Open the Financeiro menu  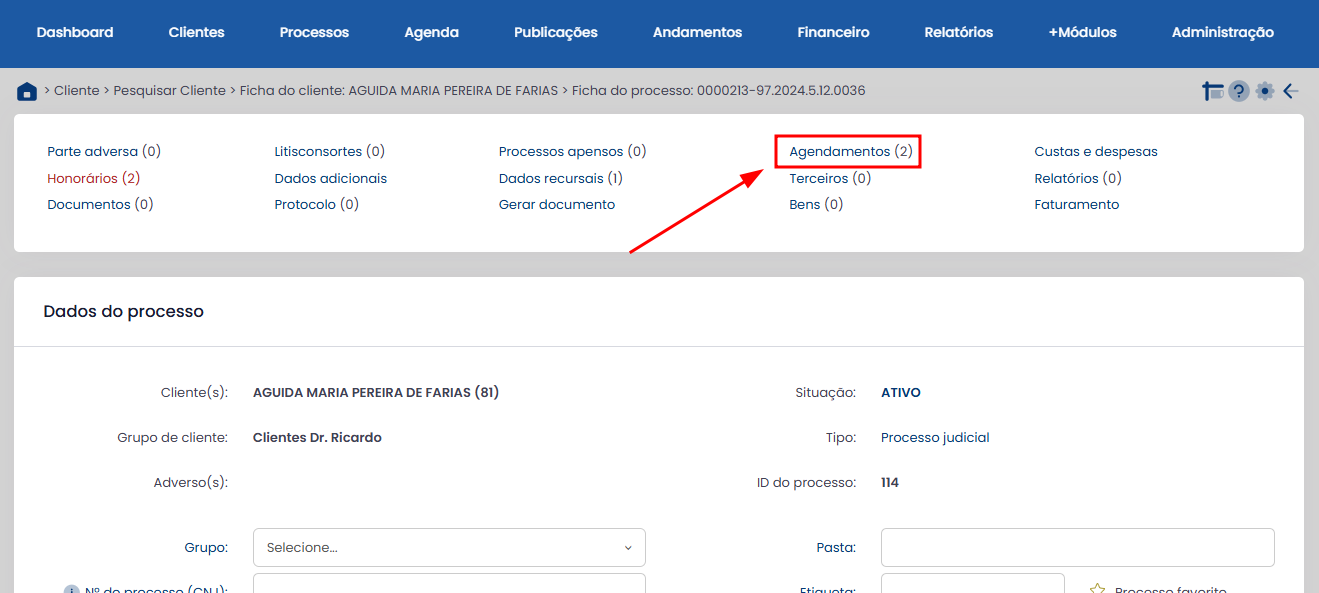(833, 32)
